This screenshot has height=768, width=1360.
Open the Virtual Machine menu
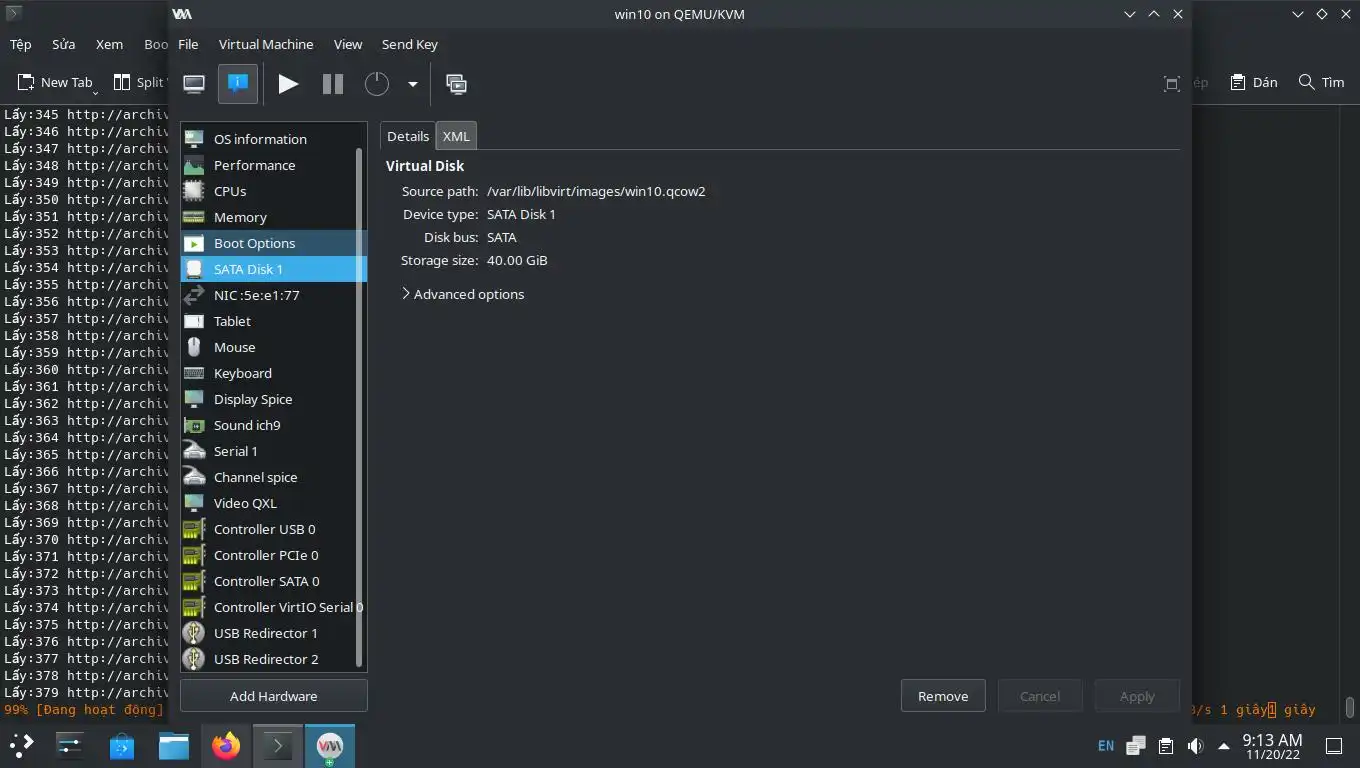pyautogui.click(x=266, y=44)
